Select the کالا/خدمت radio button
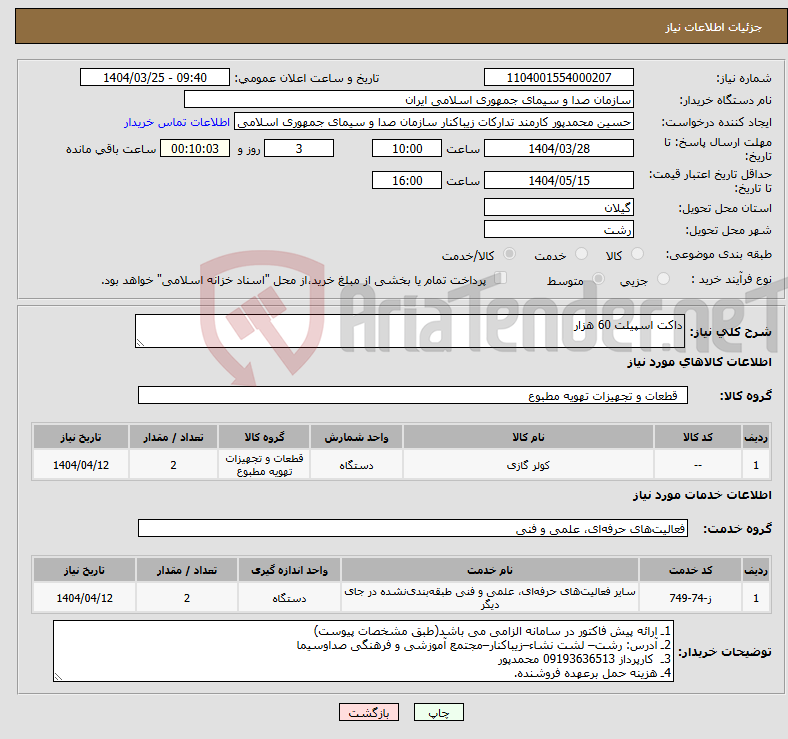The height and width of the screenshot is (739, 788). [x=509, y=254]
